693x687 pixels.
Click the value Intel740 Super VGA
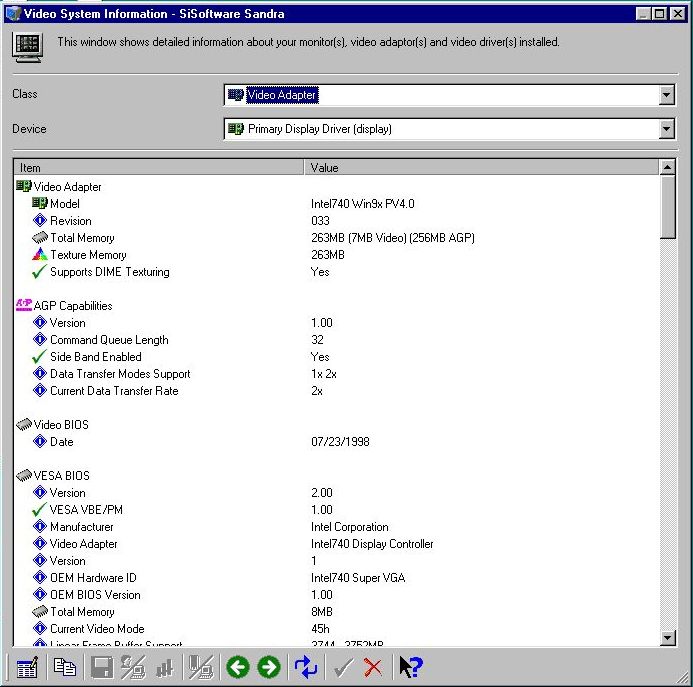click(x=358, y=577)
